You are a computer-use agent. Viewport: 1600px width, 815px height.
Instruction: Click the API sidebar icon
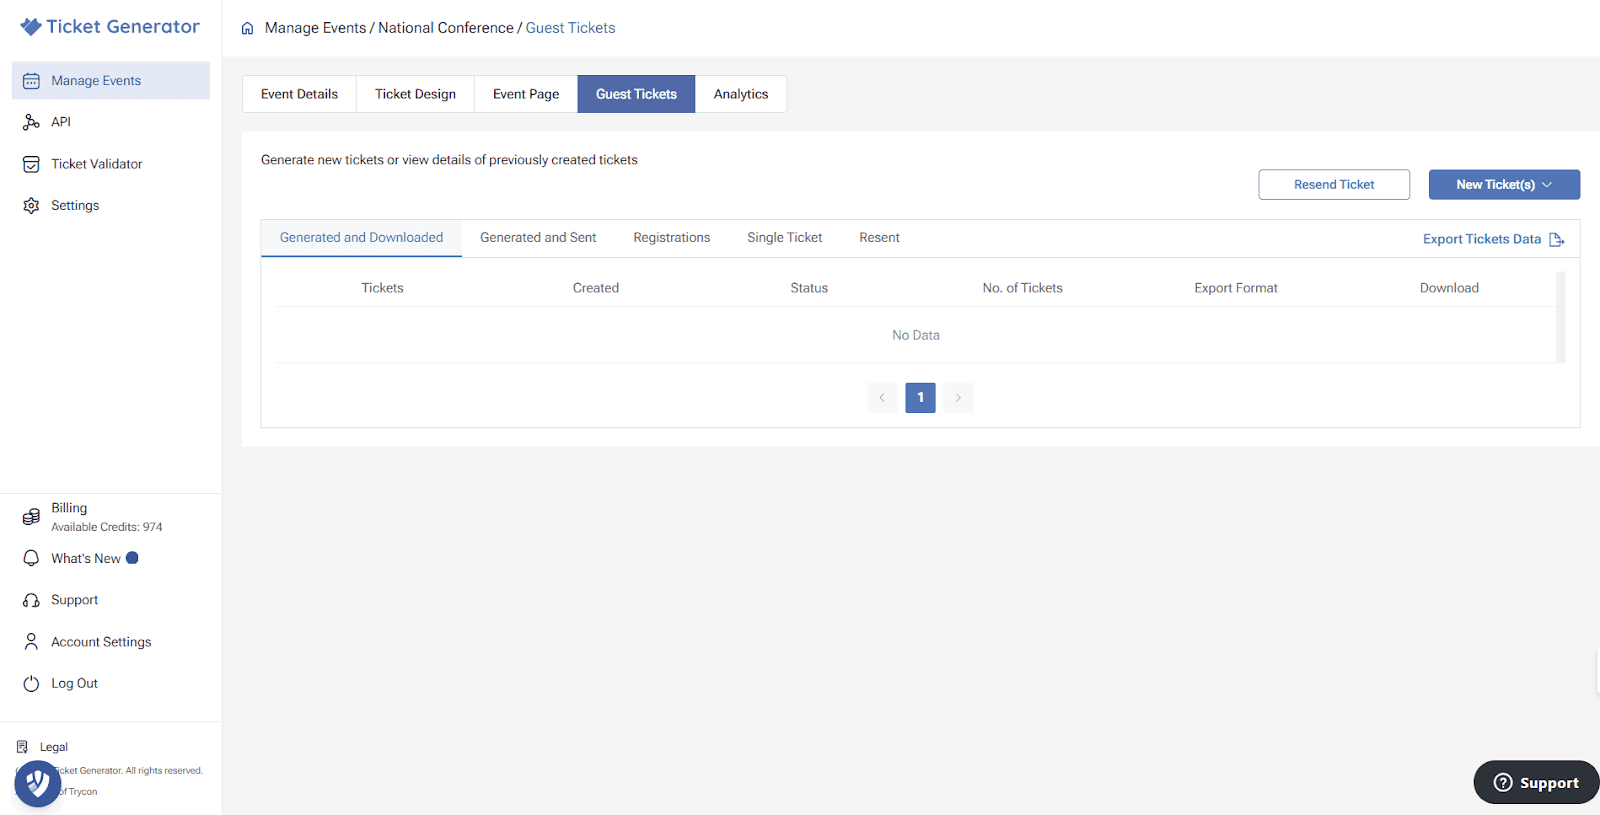click(x=32, y=122)
